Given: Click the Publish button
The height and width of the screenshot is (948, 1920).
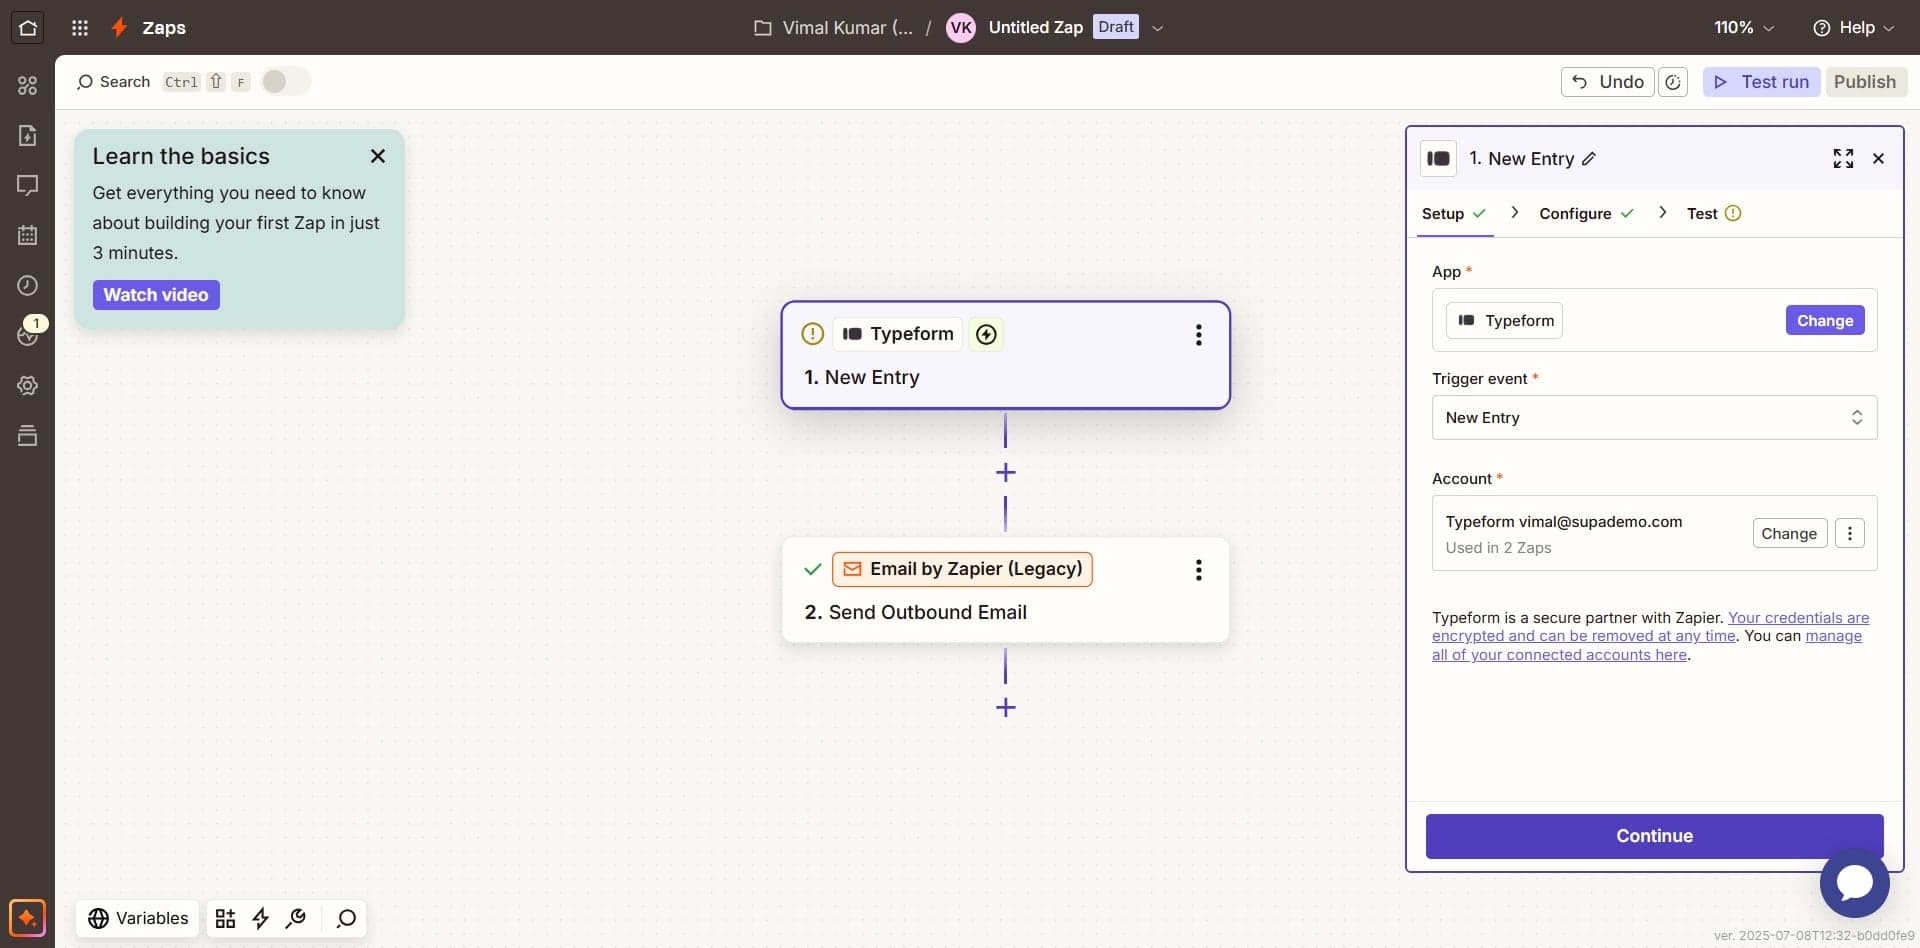Looking at the screenshot, I should tap(1866, 81).
